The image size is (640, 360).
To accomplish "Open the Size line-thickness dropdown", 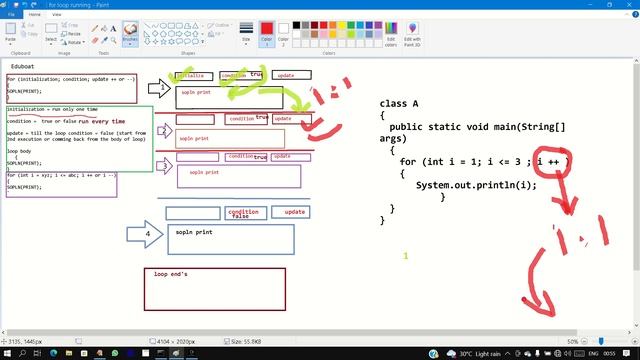I will click(246, 34).
